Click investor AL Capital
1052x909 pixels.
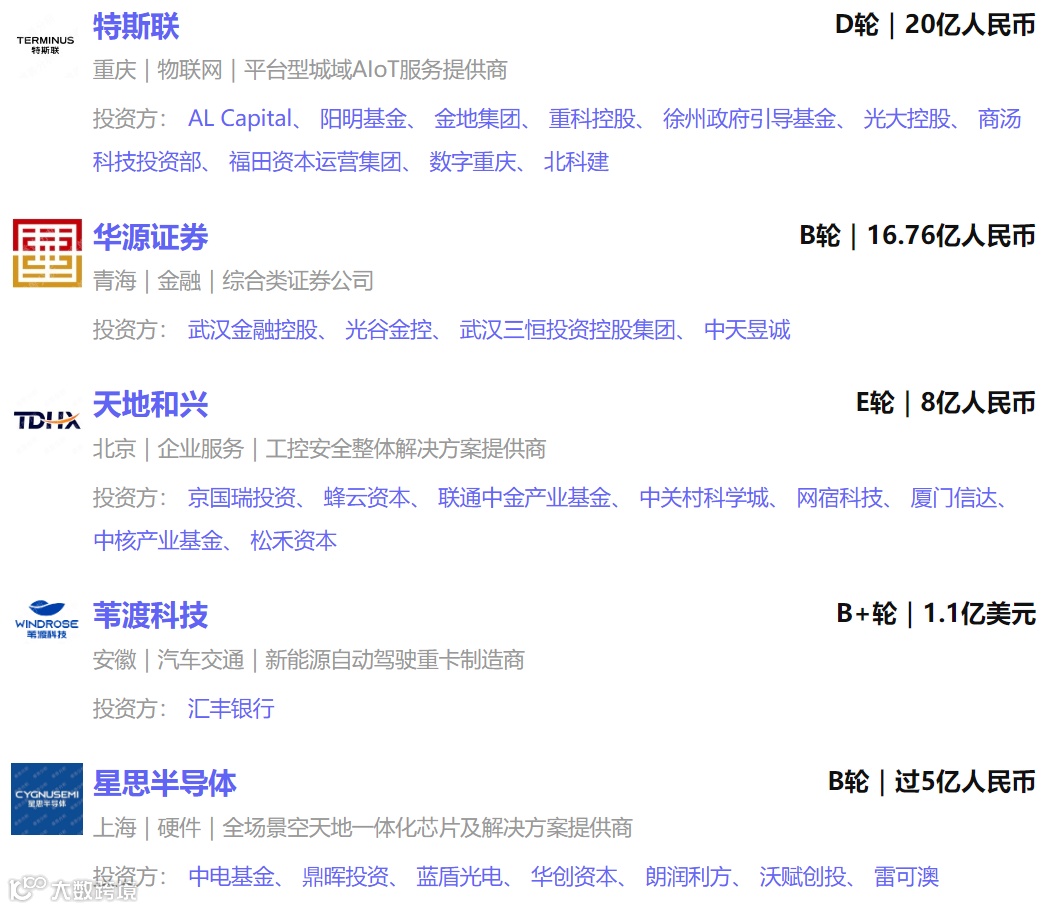click(240, 119)
